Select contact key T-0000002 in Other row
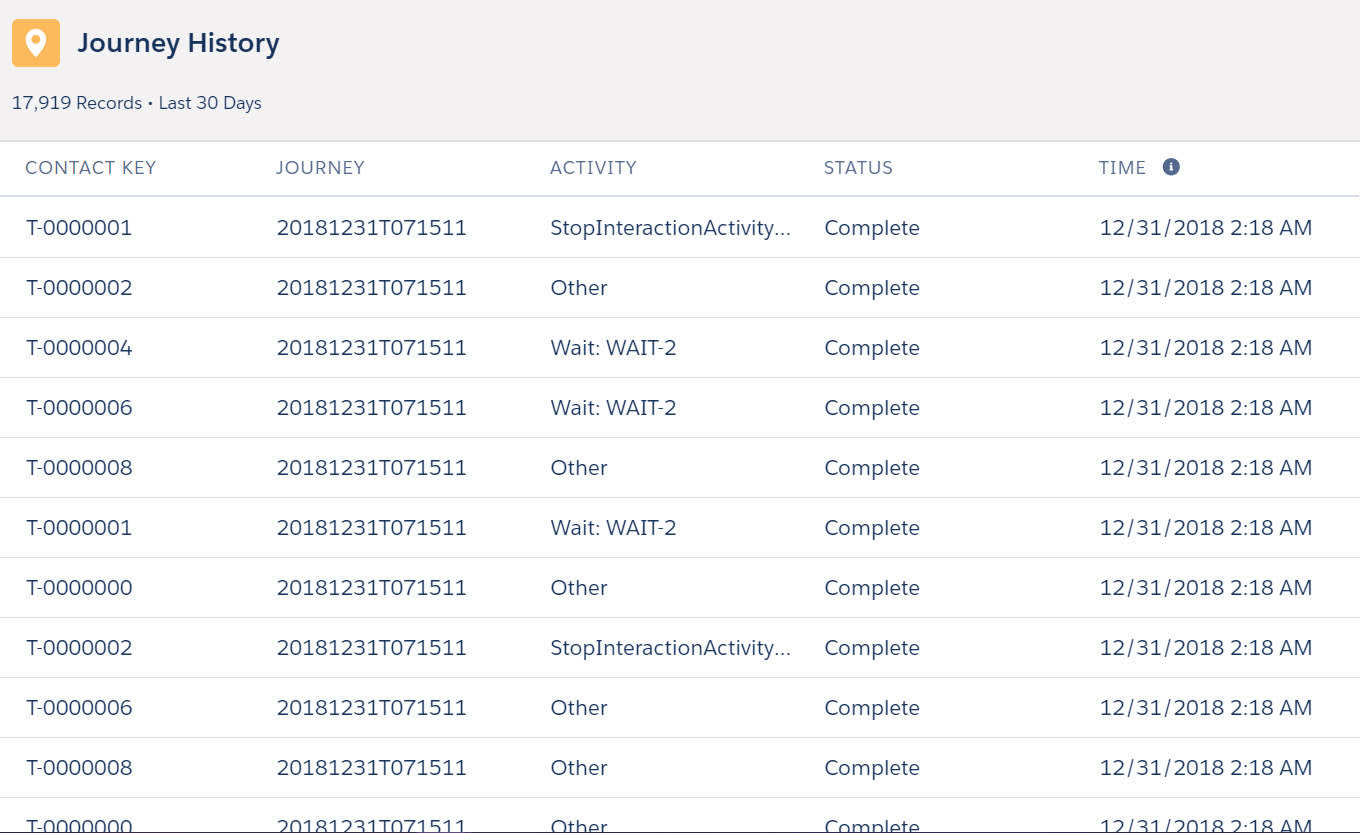Image resolution: width=1360 pixels, height=833 pixels. (79, 288)
